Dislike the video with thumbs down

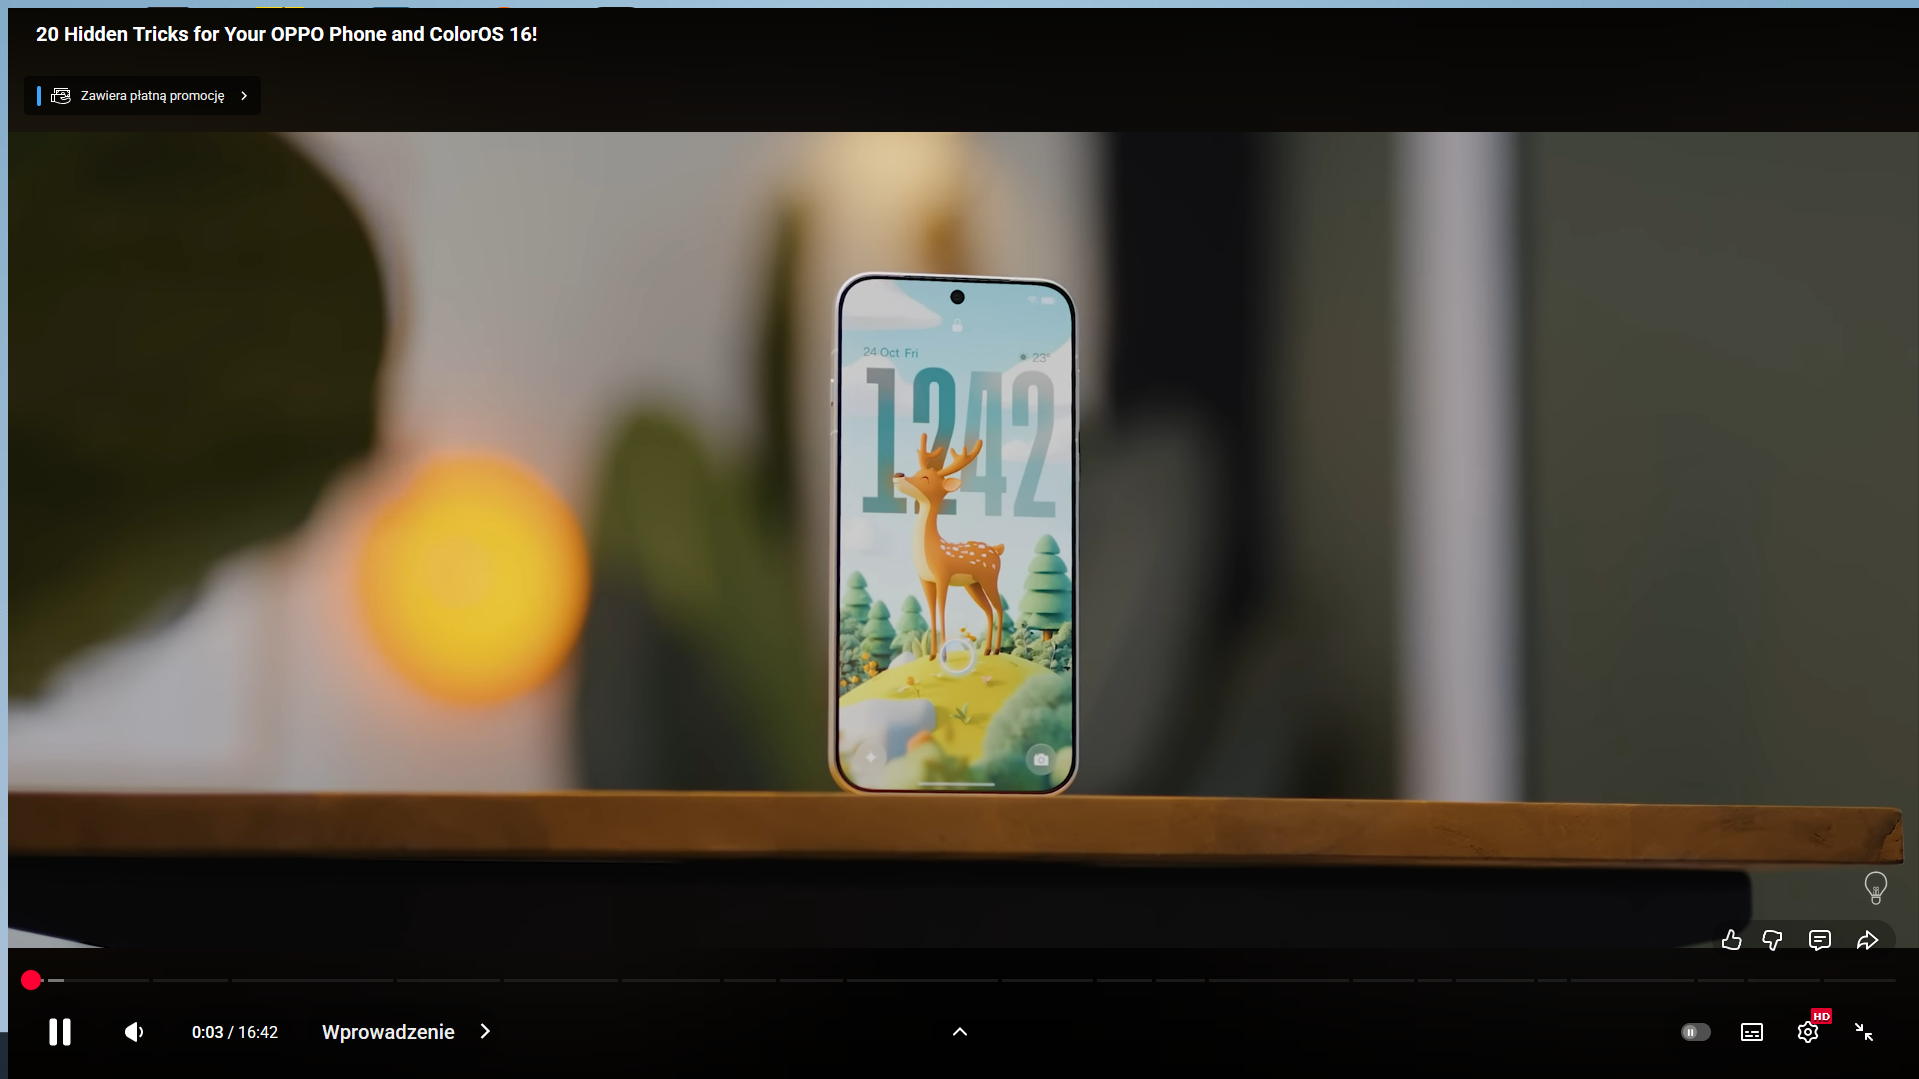1772,940
